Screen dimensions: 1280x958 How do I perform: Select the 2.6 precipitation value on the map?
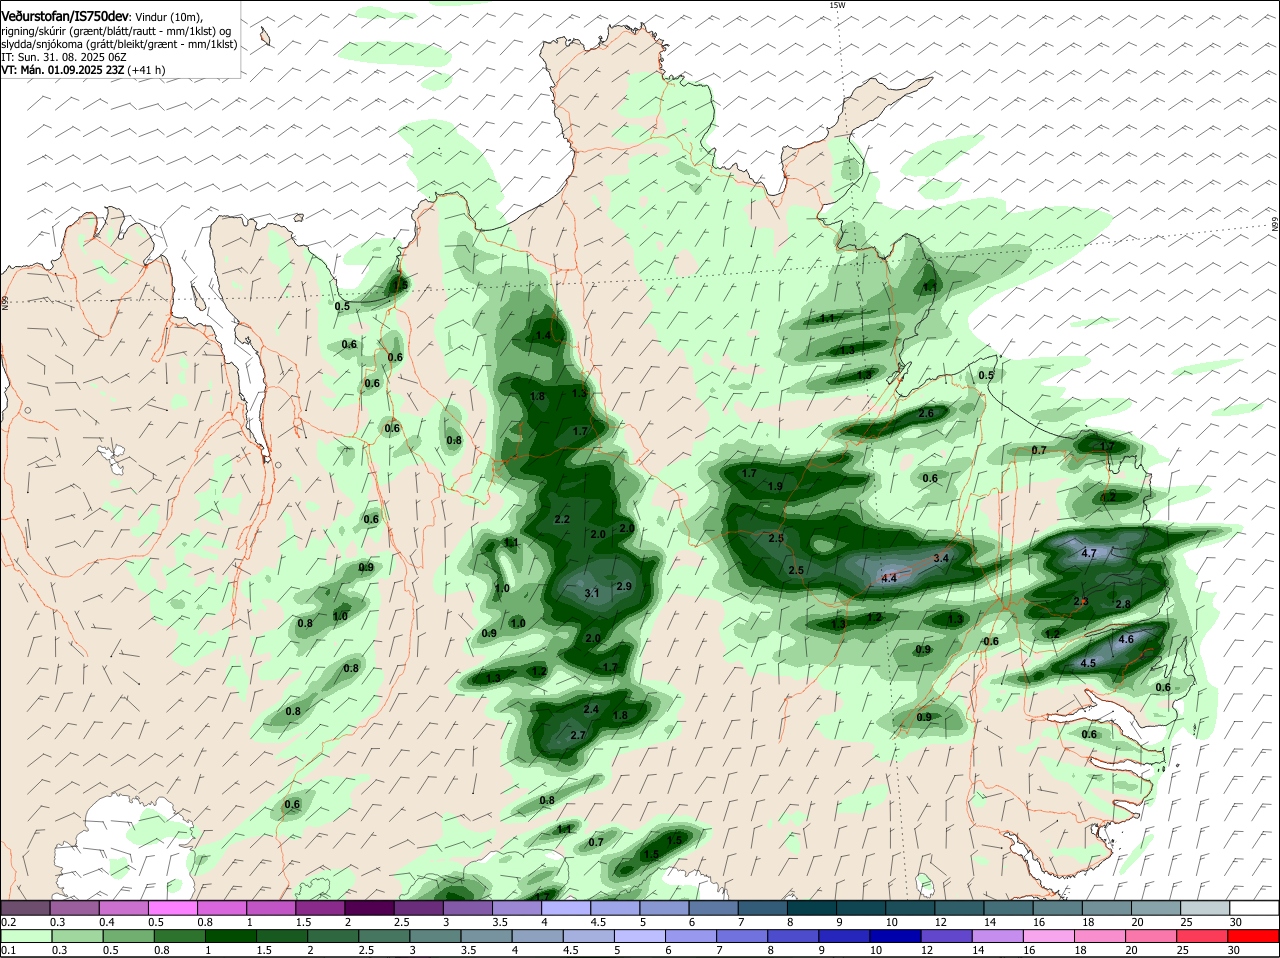click(926, 413)
